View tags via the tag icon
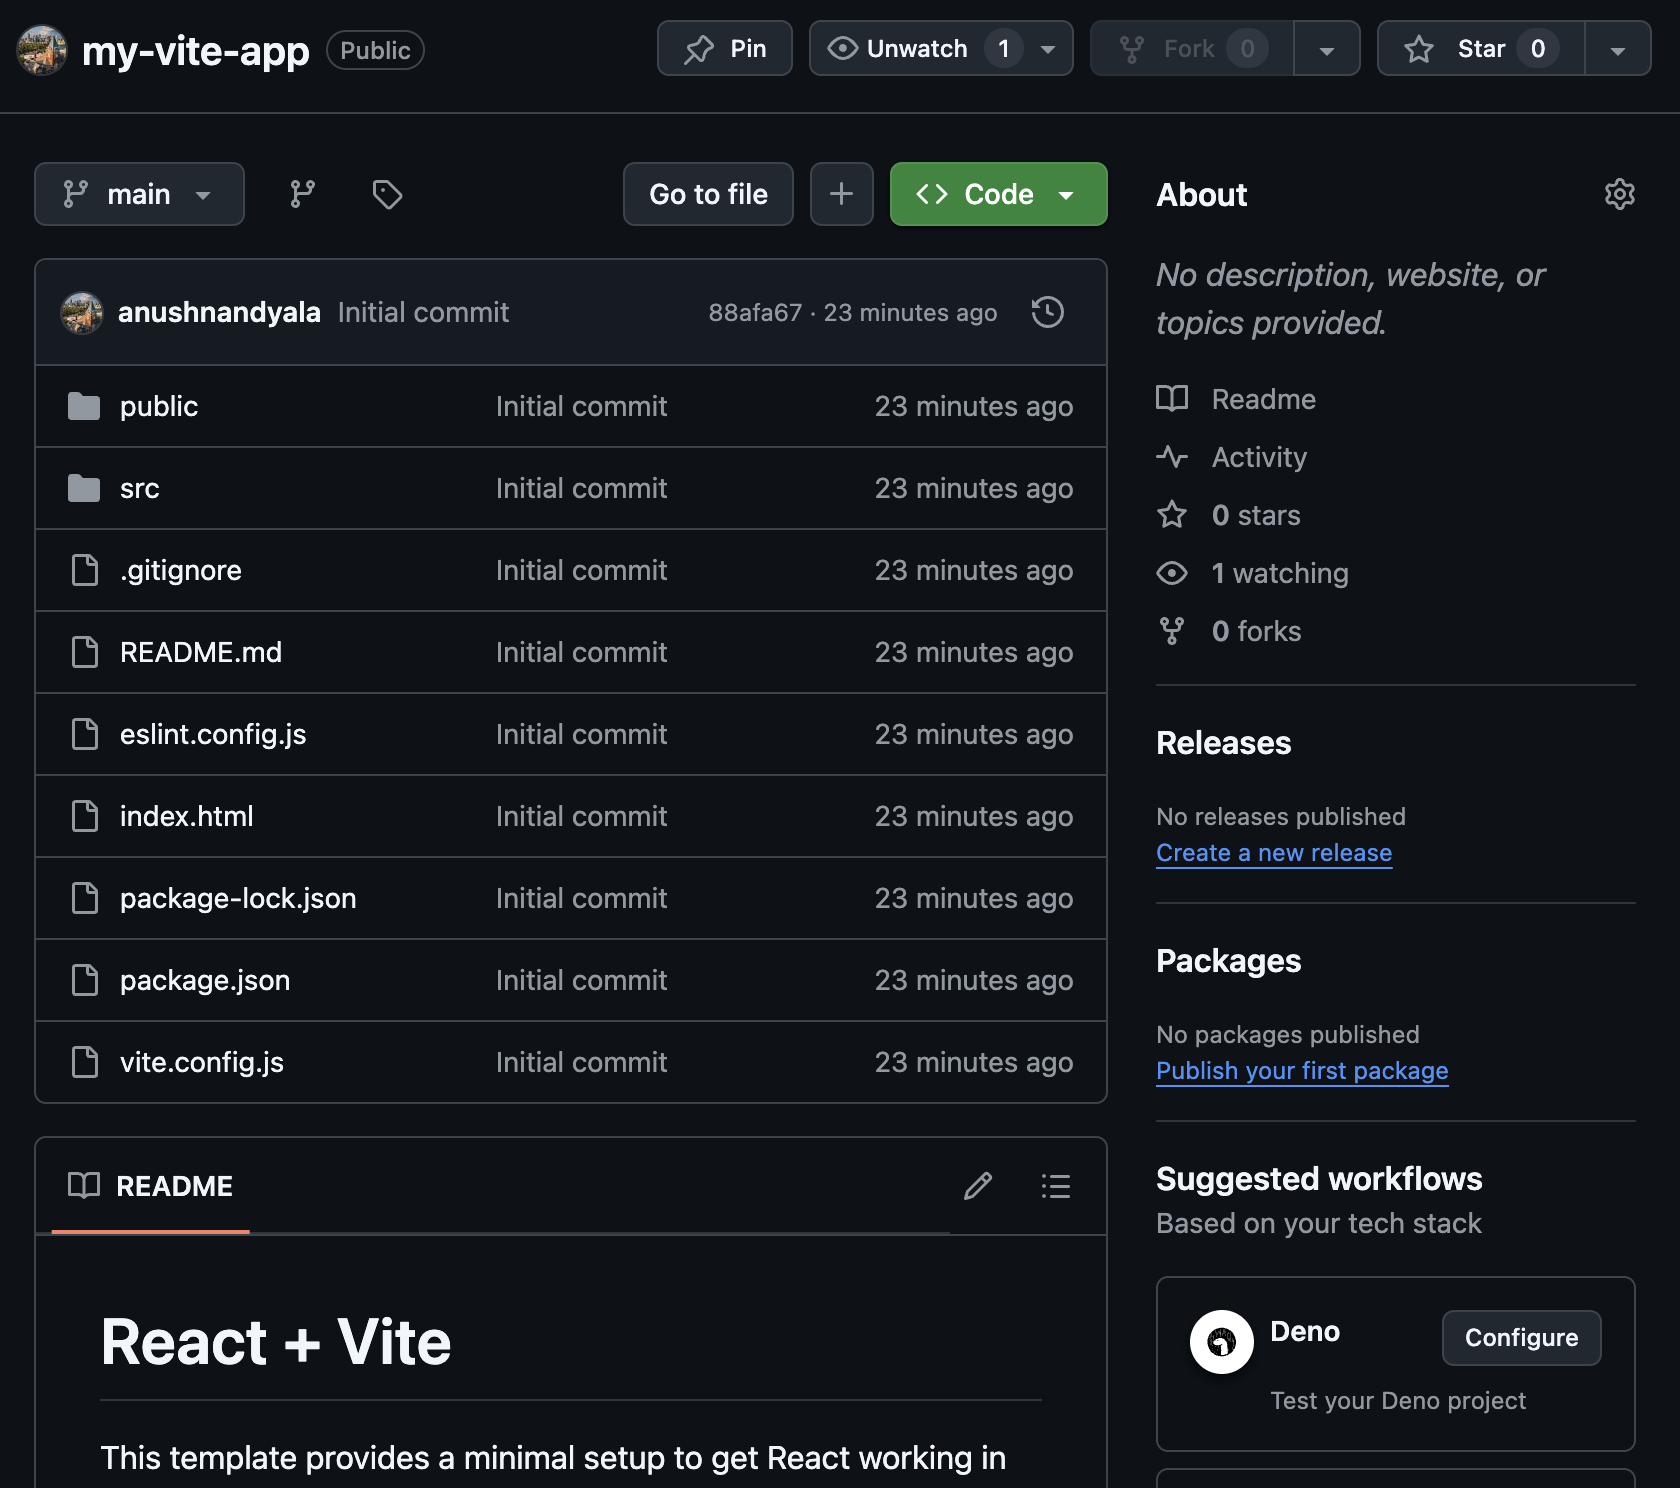Viewport: 1680px width, 1488px height. [x=387, y=194]
